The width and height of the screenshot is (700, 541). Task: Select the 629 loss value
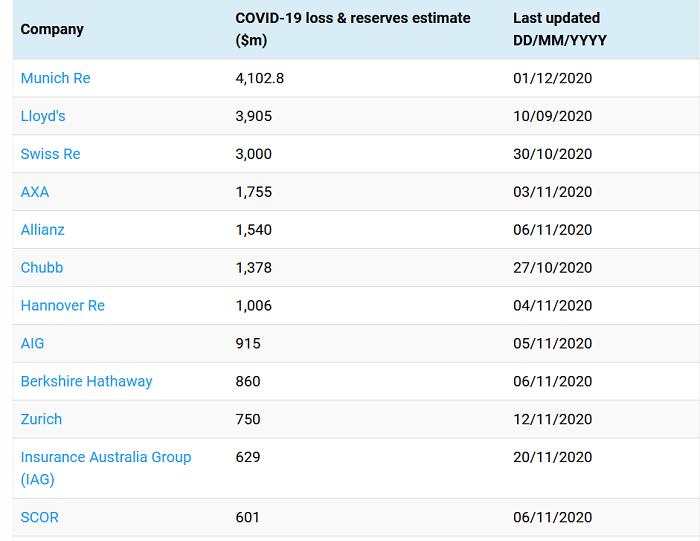(x=248, y=458)
